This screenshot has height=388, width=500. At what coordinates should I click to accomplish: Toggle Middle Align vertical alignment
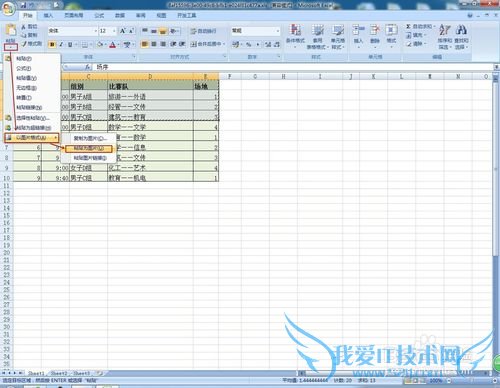click(154, 31)
